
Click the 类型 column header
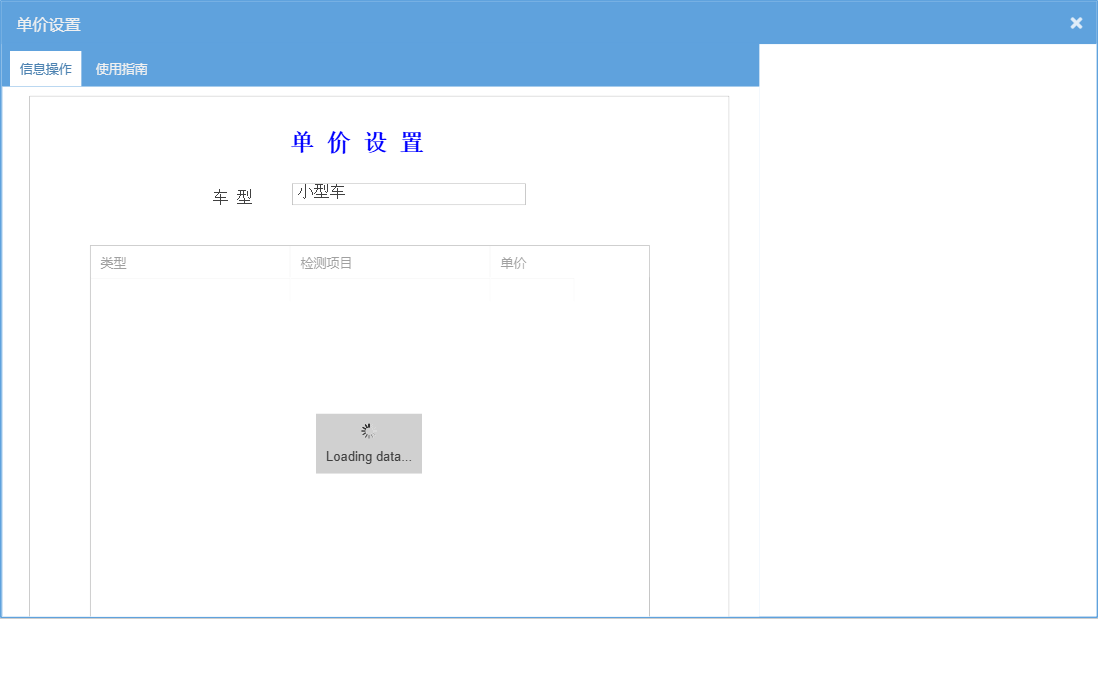(x=112, y=262)
